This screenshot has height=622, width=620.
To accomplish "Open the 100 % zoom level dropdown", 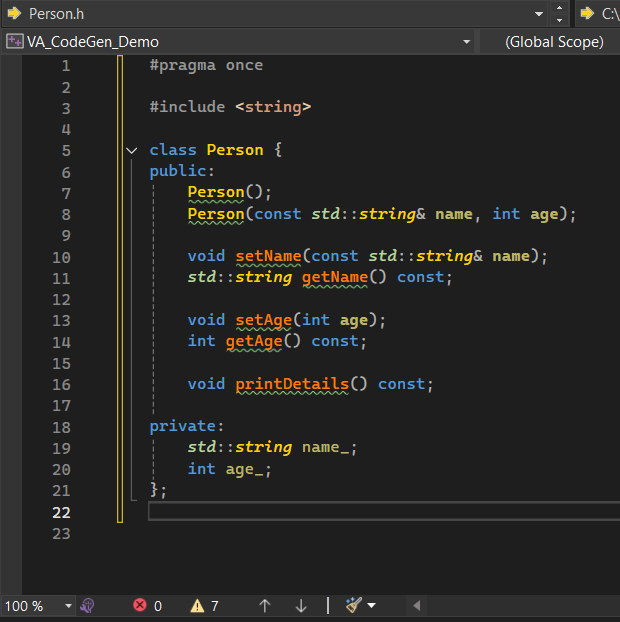I will point(68,606).
